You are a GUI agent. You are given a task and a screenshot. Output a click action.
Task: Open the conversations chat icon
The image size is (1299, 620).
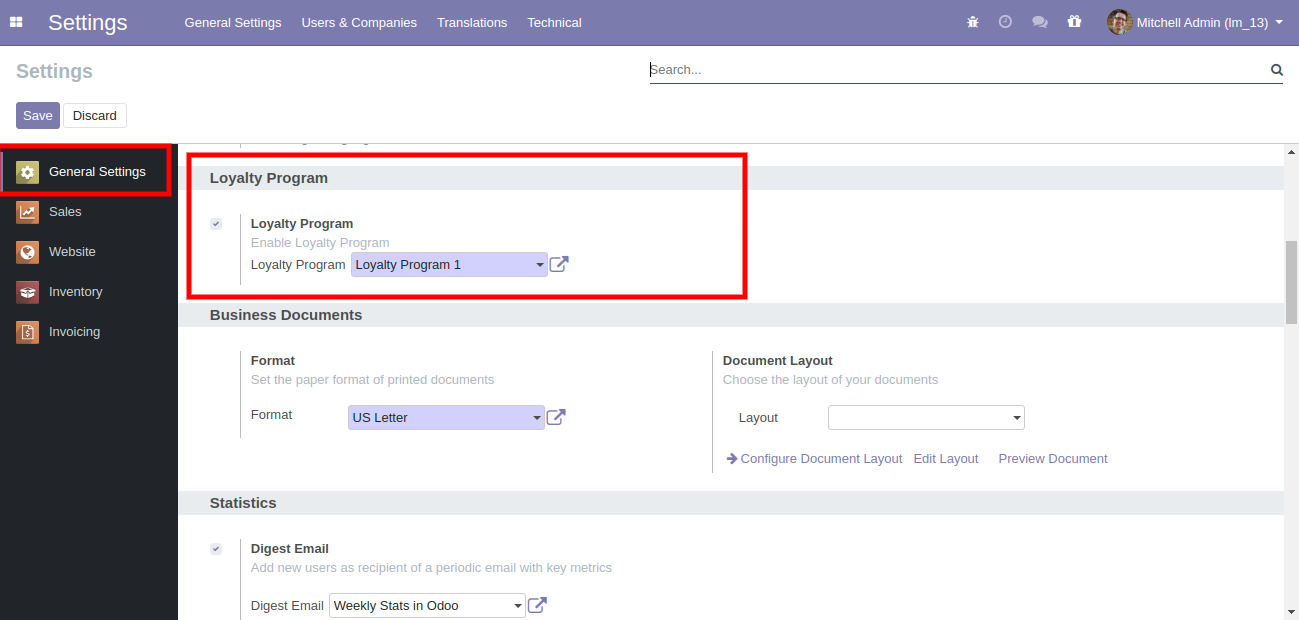point(1040,22)
